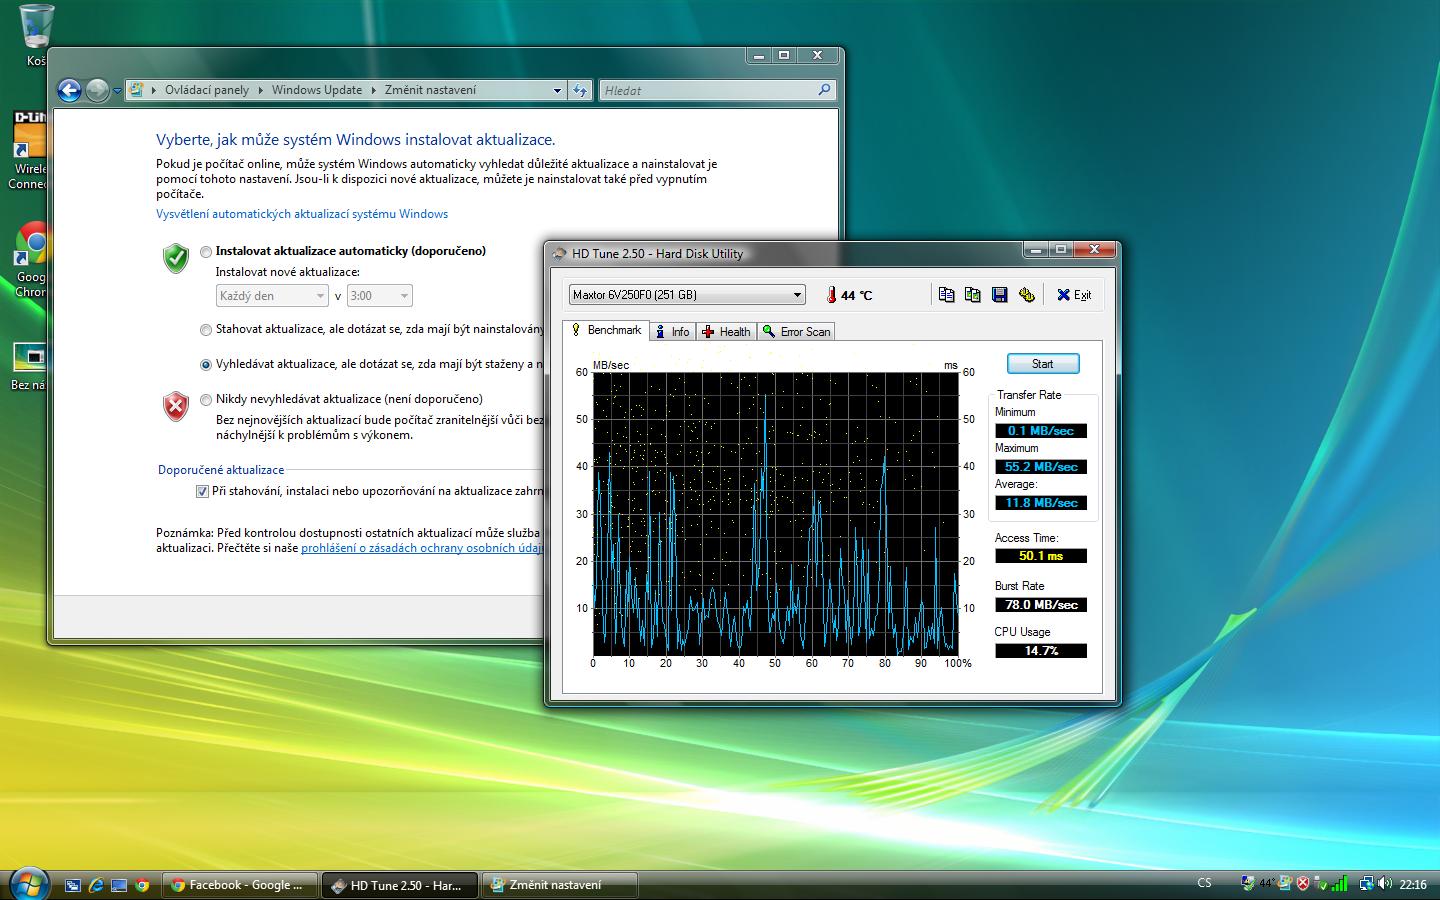This screenshot has width=1440, height=900.
Task: Open the Google Chrome desktop shortcut
Action: click(32, 258)
